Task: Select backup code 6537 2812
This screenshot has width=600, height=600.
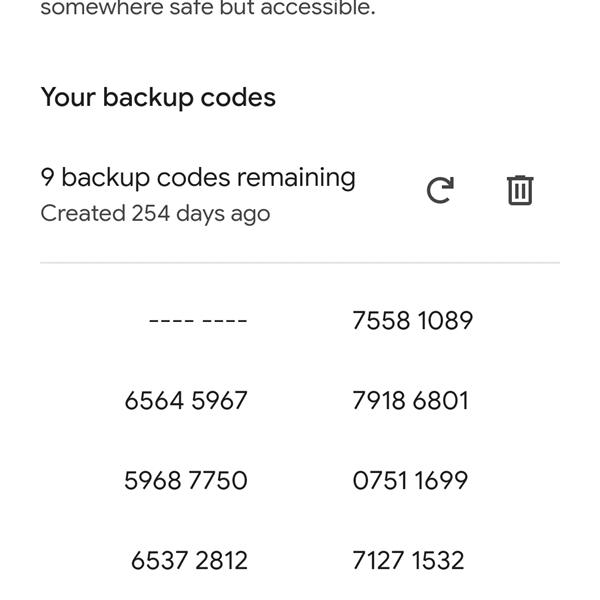Action: coord(189,561)
